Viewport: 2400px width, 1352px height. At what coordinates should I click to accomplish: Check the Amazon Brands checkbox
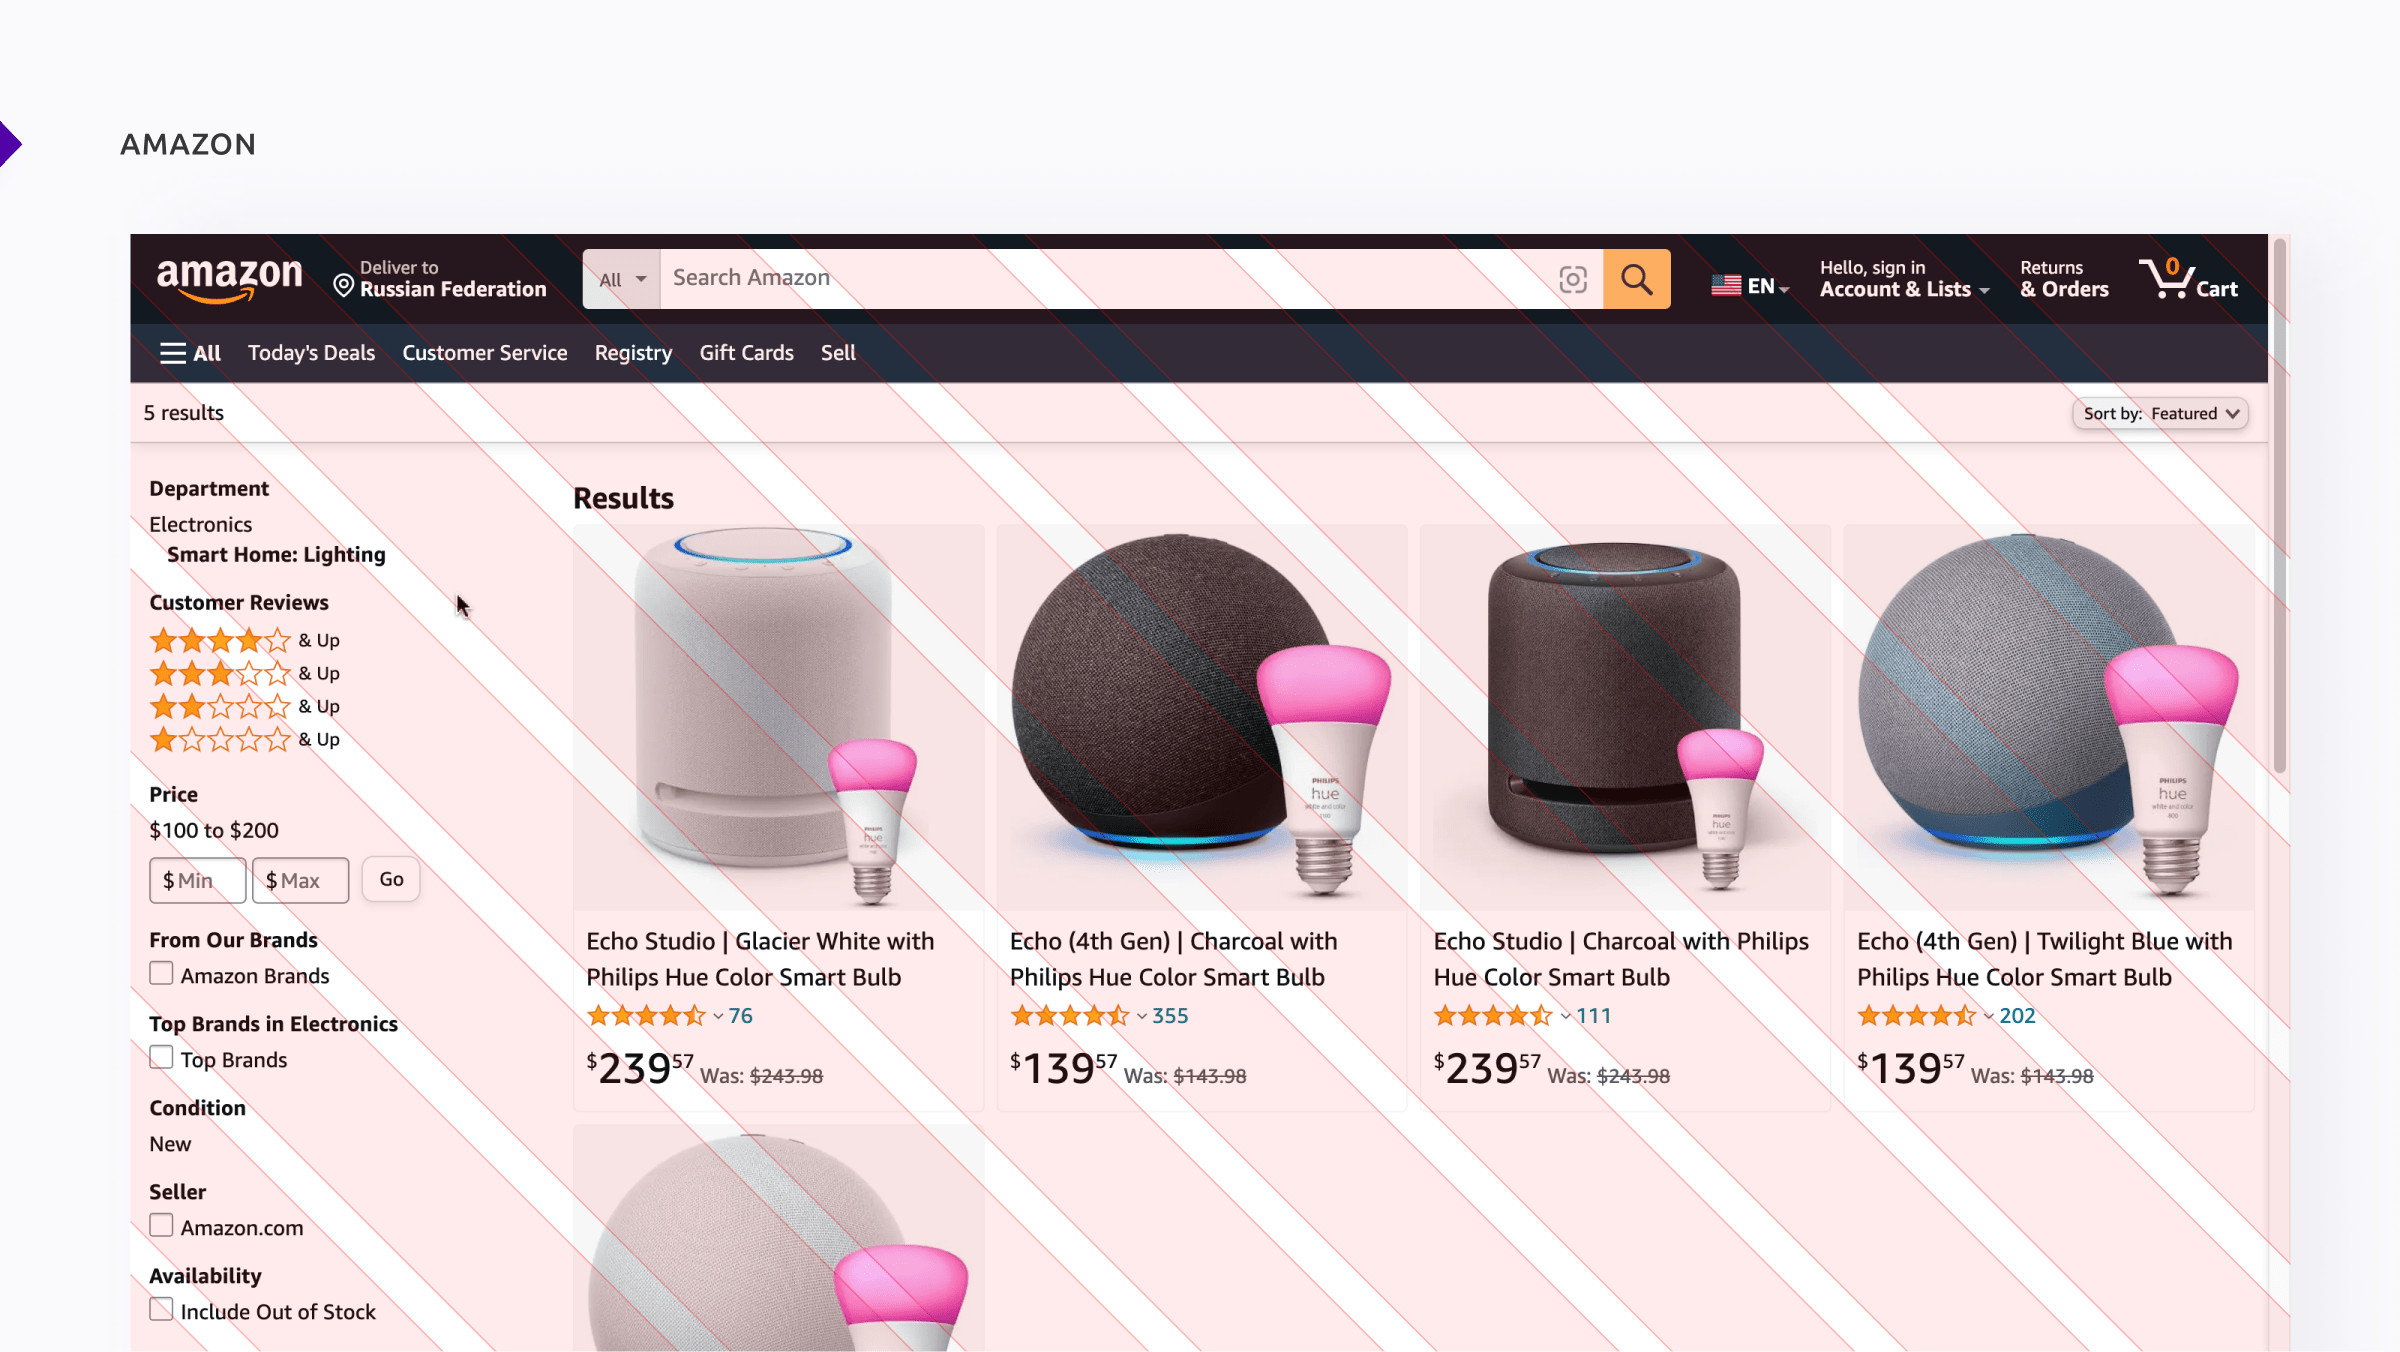161,974
